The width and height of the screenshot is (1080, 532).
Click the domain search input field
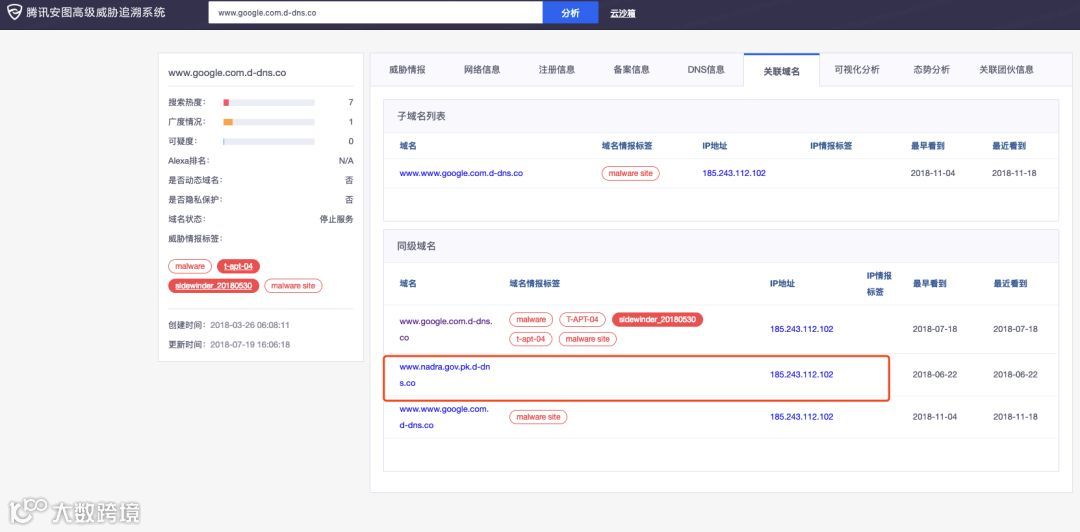(x=375, y=12)
